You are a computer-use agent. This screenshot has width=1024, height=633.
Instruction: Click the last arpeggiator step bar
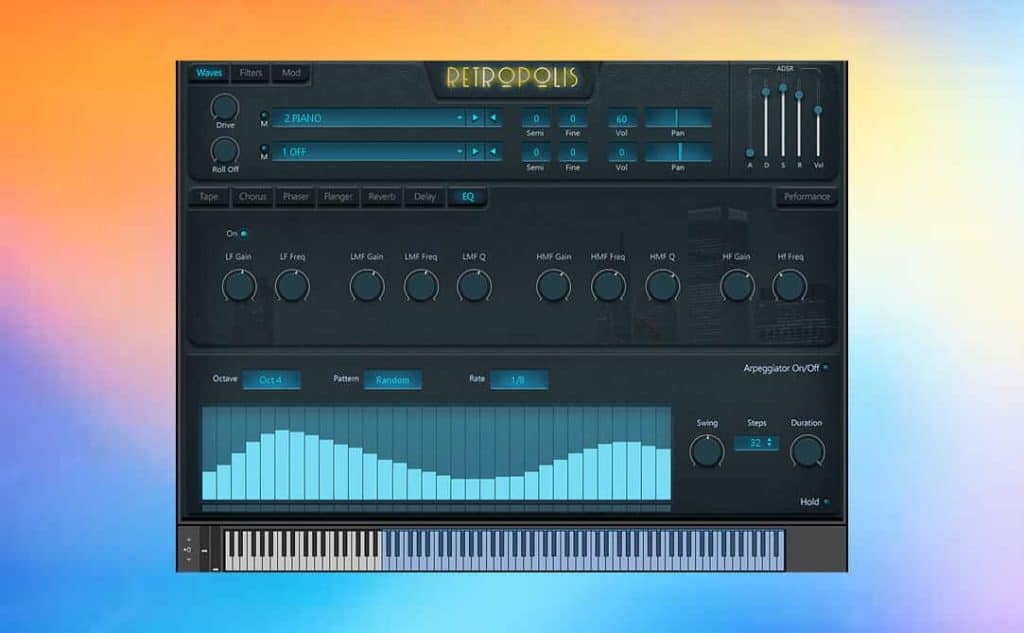(x=663, y=474)
